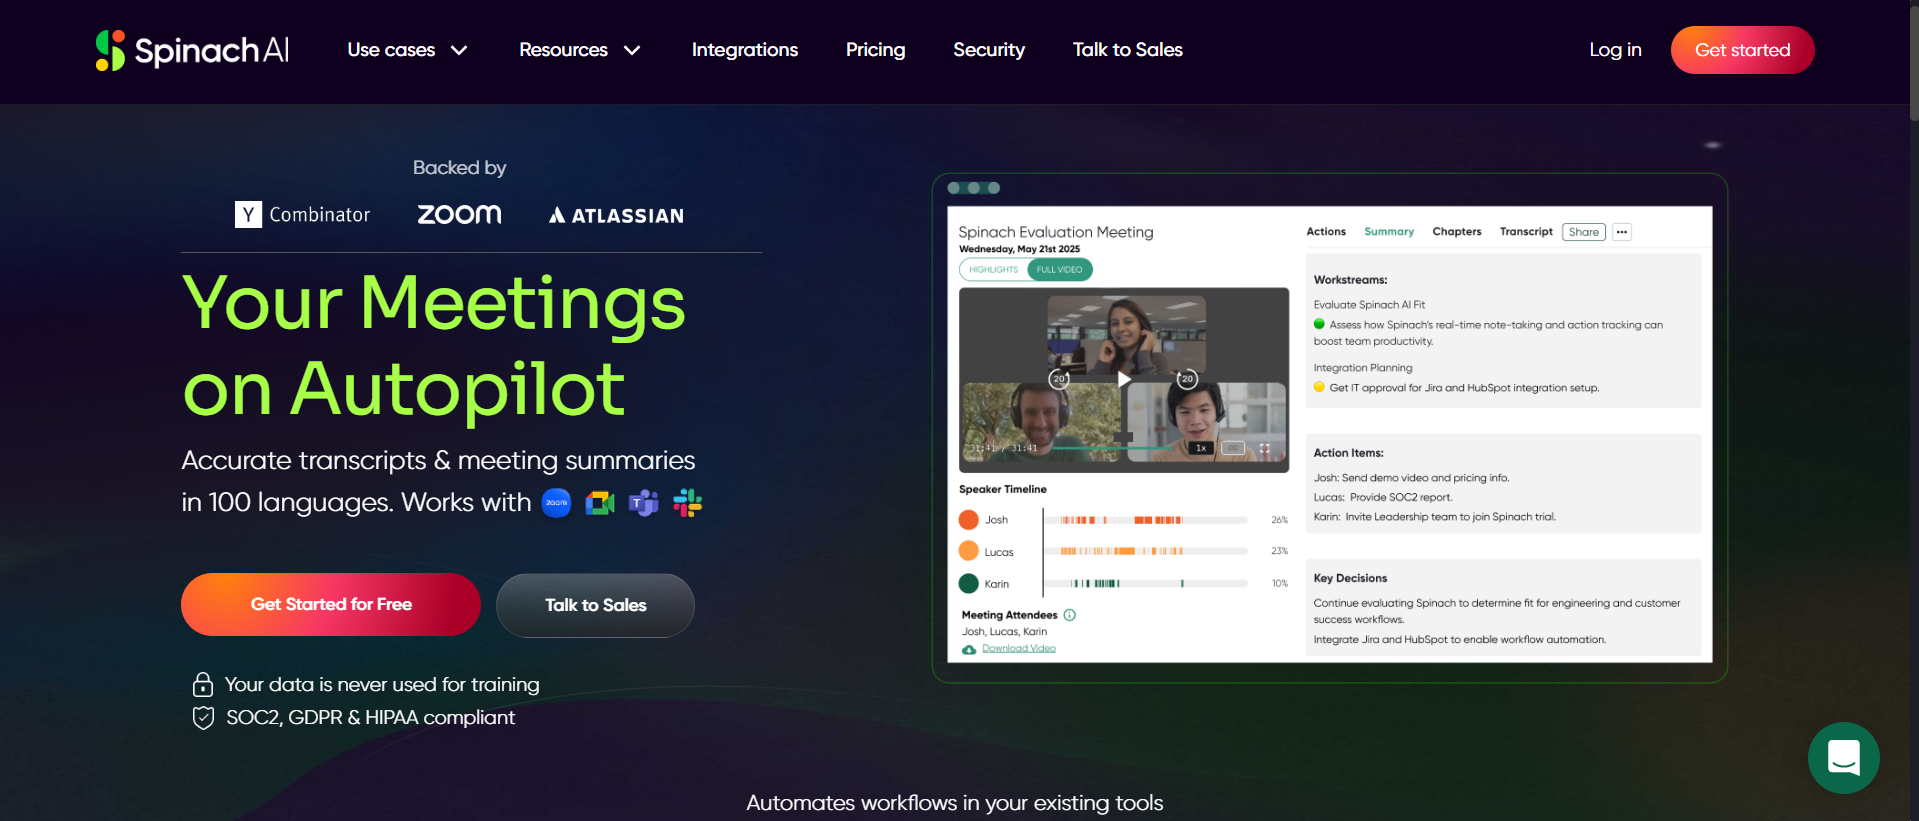The image size is (1919, 821).
Task: Click the Log in link
Action: (x=1615, y=50)
